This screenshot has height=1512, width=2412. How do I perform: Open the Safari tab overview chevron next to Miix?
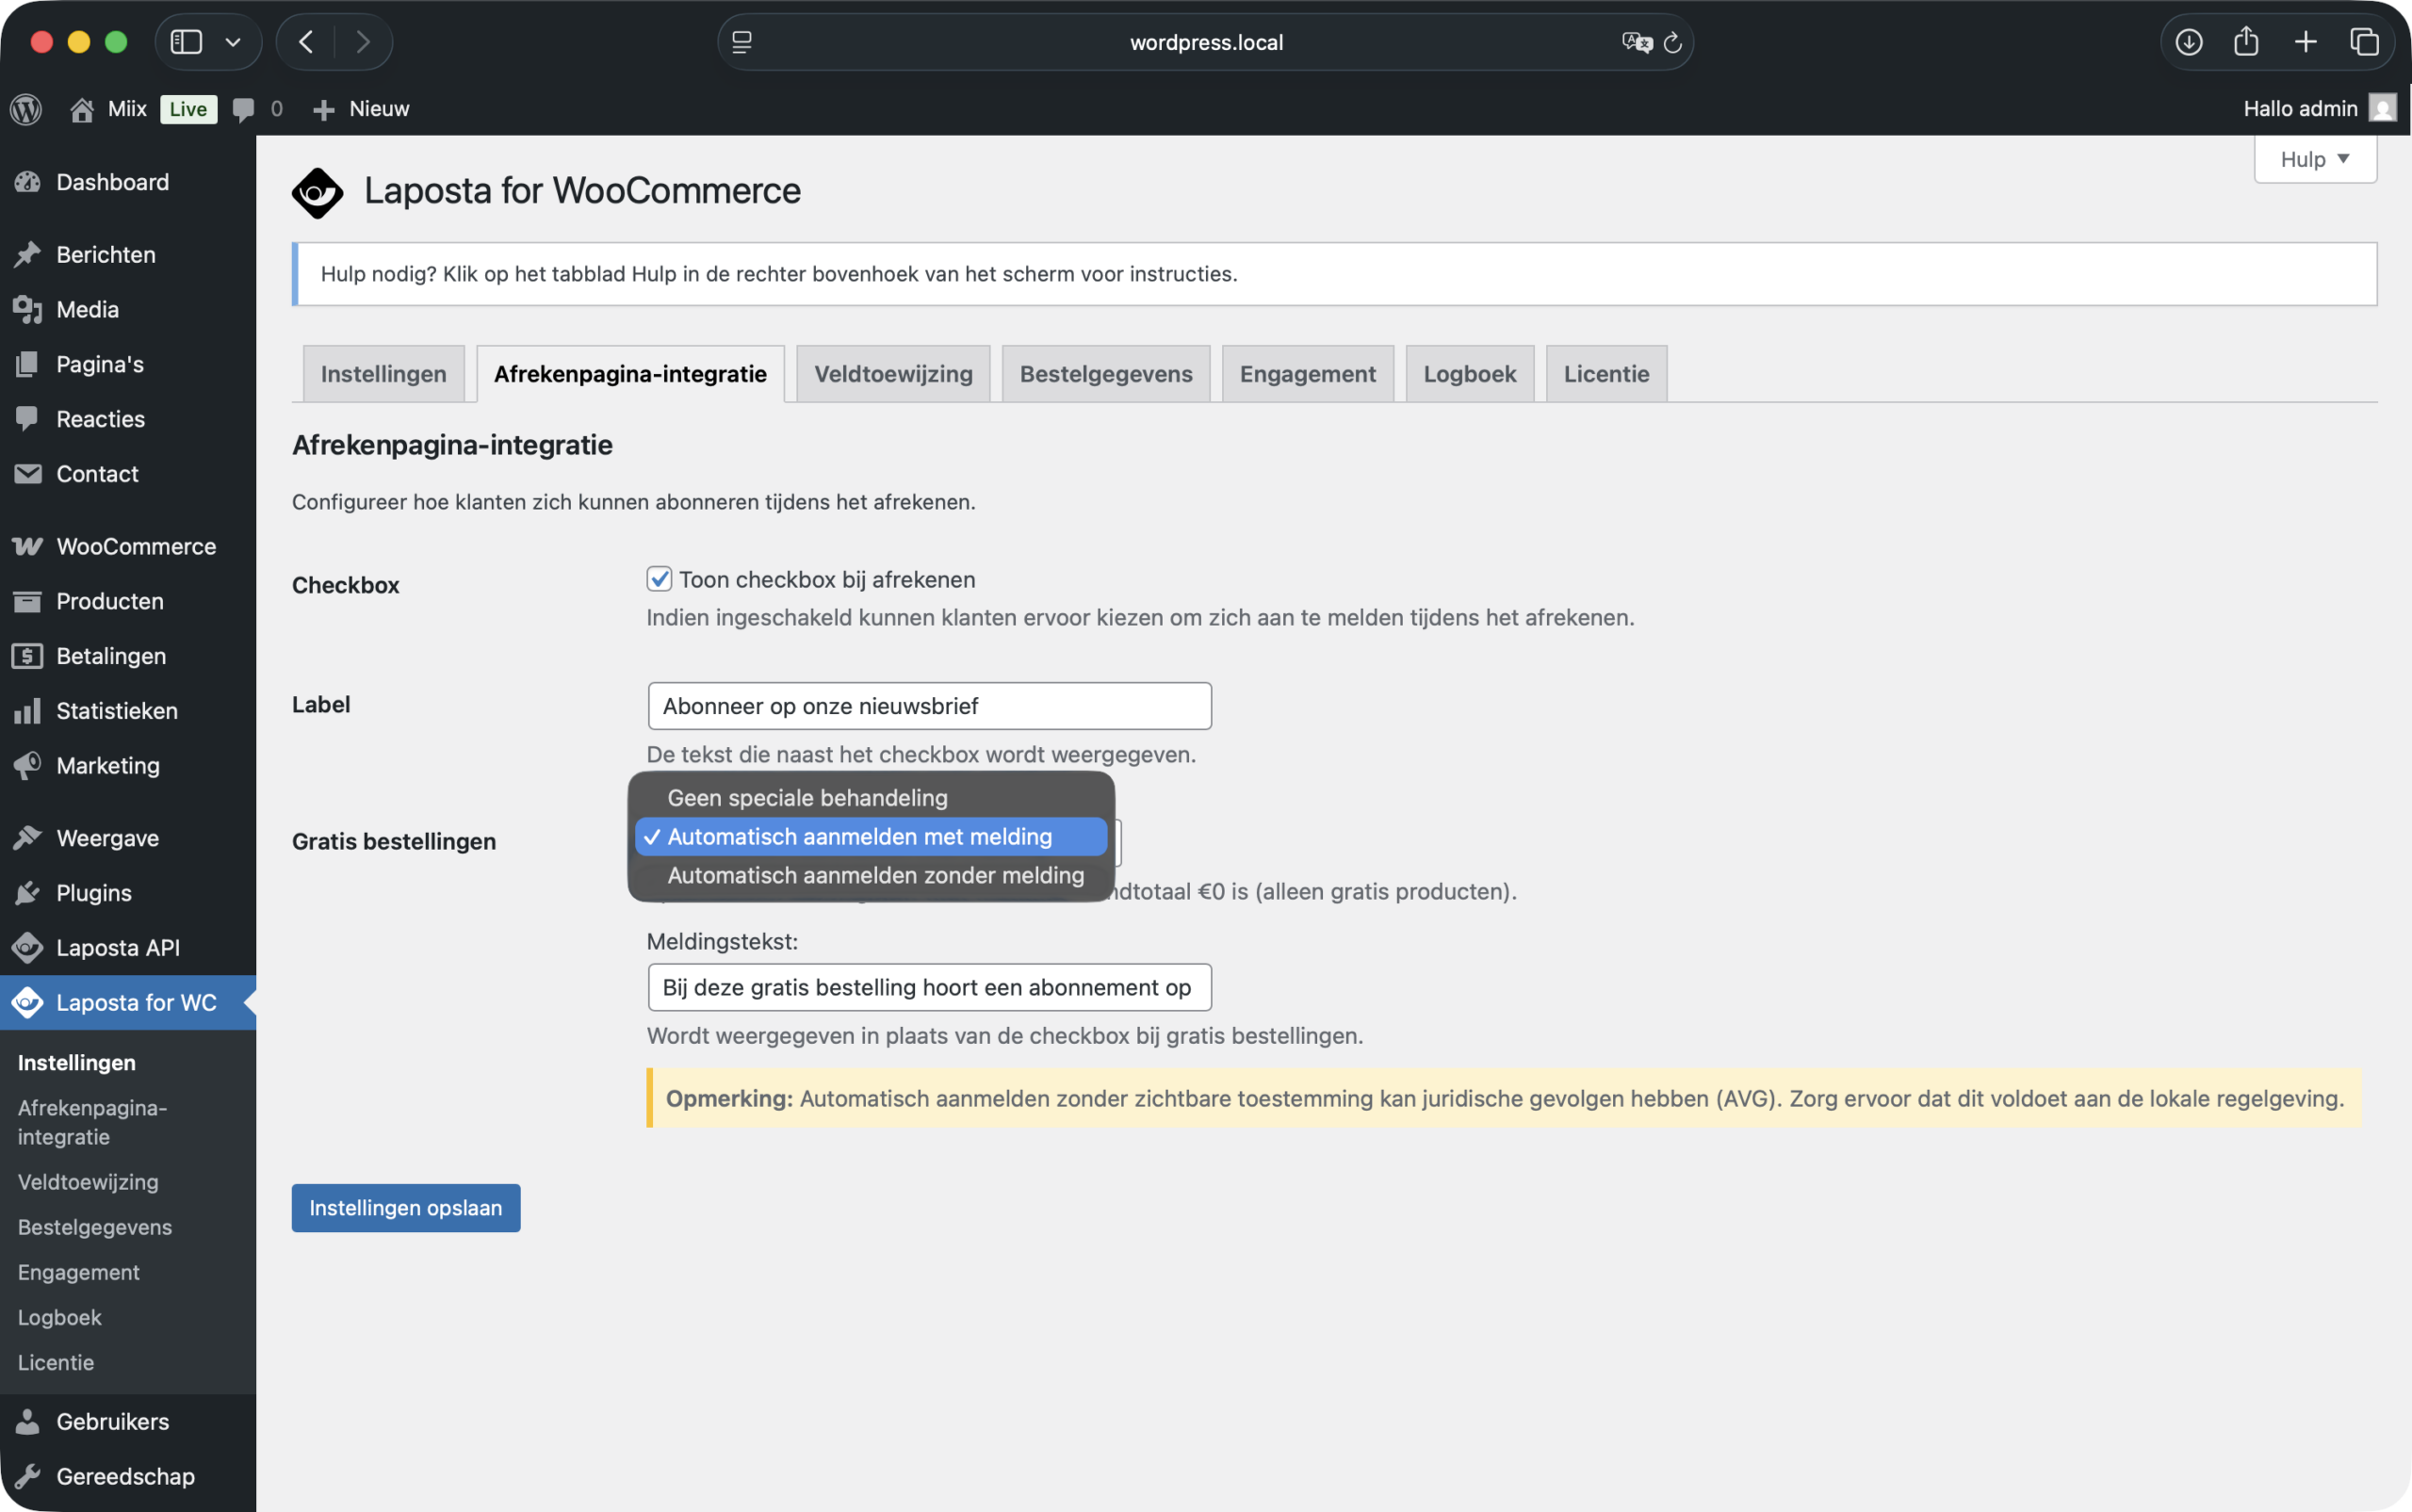234,41
